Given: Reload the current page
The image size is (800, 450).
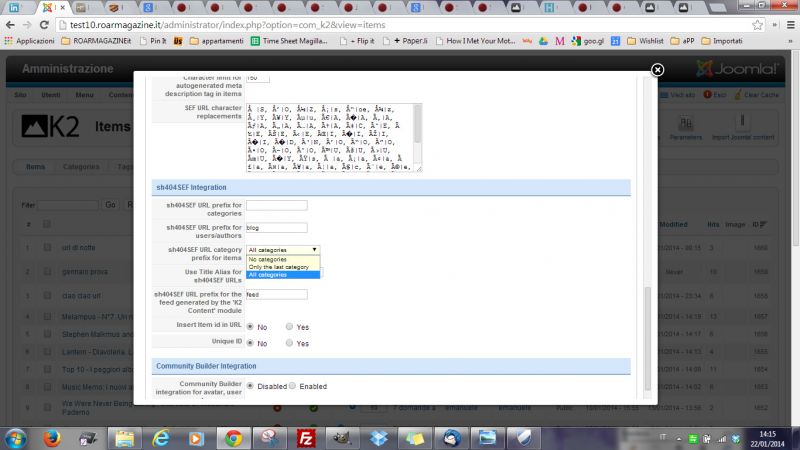Looking at the screenshot, I should [44, 24].
